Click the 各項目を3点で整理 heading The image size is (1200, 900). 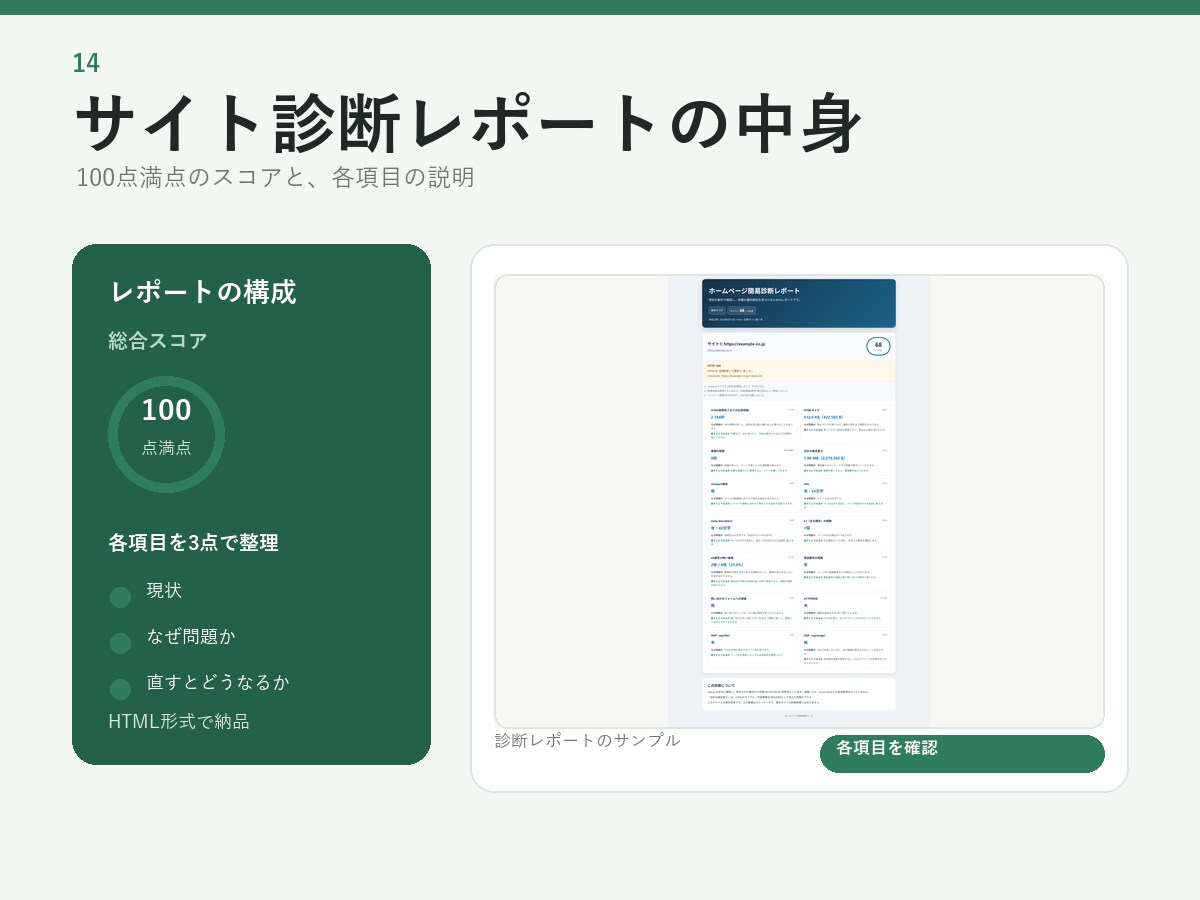(193, 542)
